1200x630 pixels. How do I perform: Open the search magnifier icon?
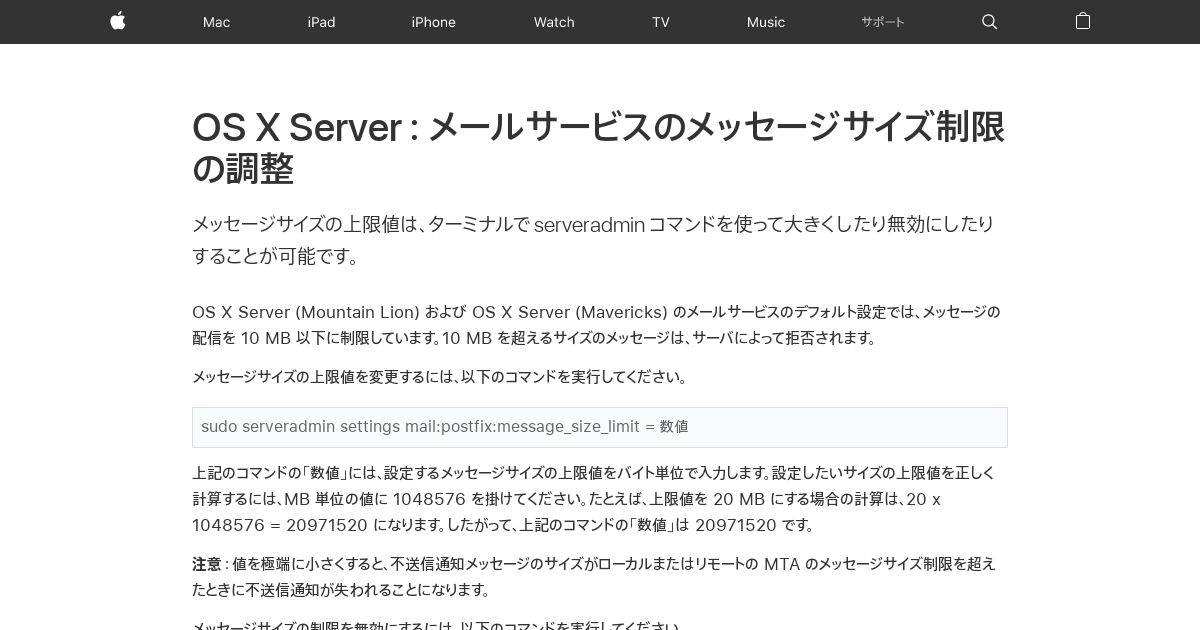tap(990, 22)
